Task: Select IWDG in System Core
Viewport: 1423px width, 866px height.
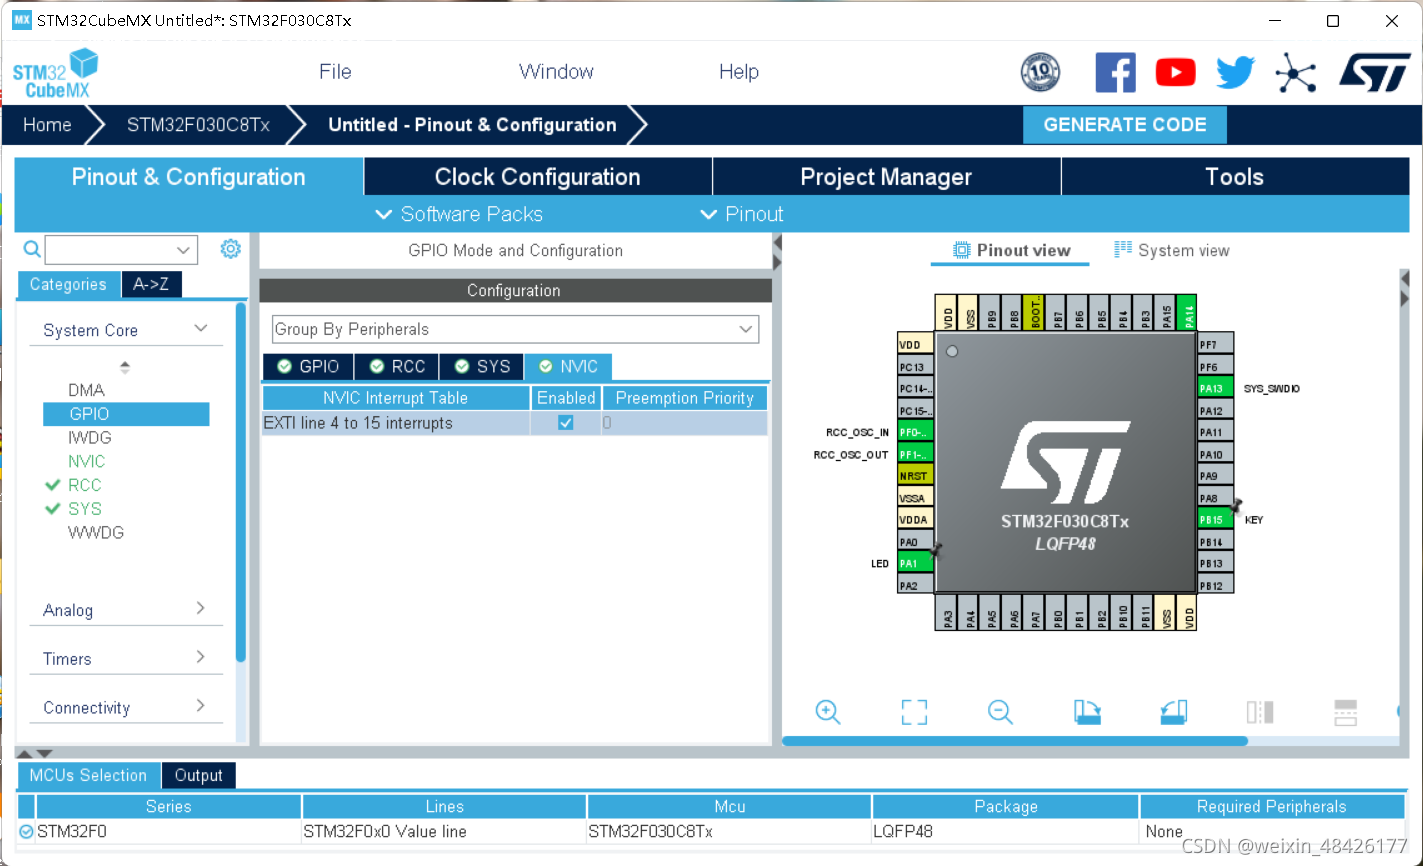Action: coord(90,437)
